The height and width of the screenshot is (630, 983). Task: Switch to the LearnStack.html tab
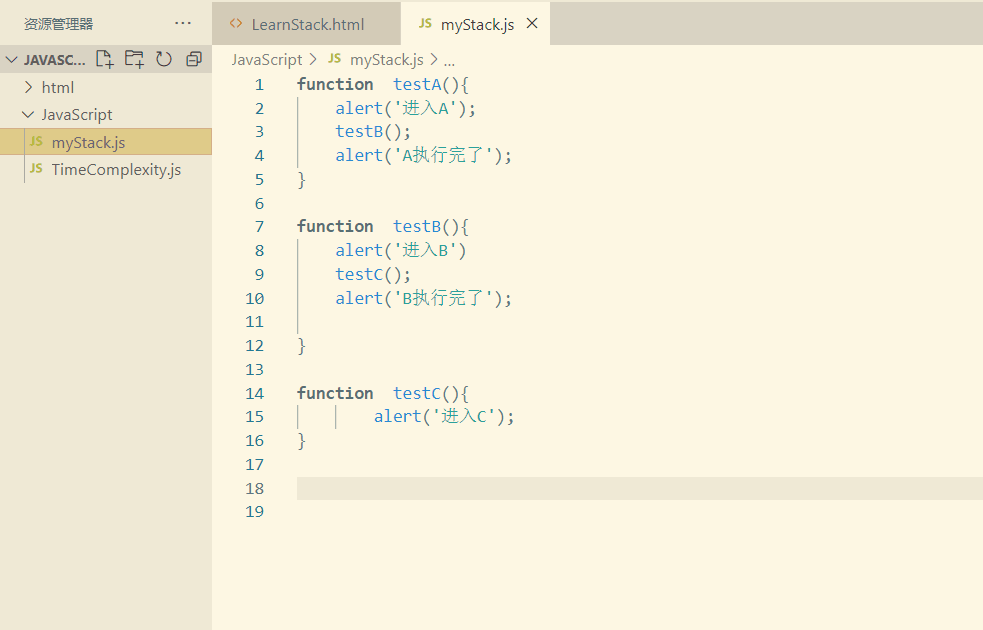(x=307, y=23)
